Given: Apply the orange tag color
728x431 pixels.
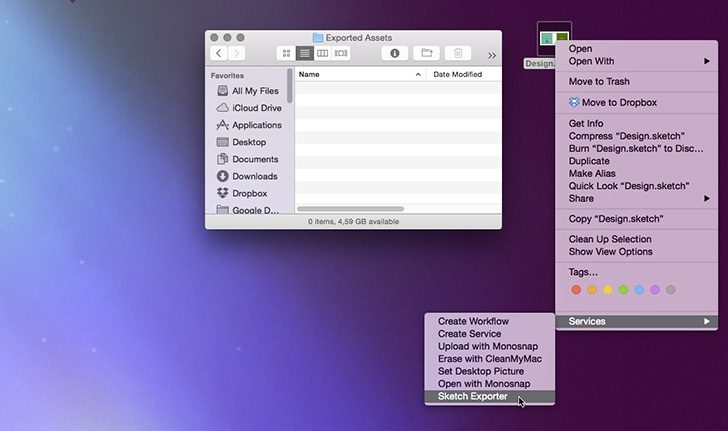Looking at the screenshot, I should point(592,290).
